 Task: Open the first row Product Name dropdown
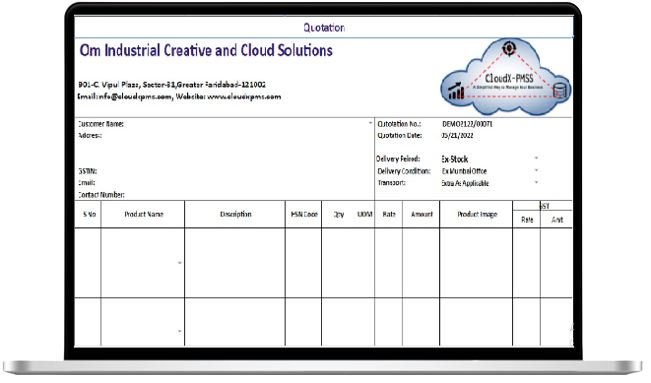[179, 263]
